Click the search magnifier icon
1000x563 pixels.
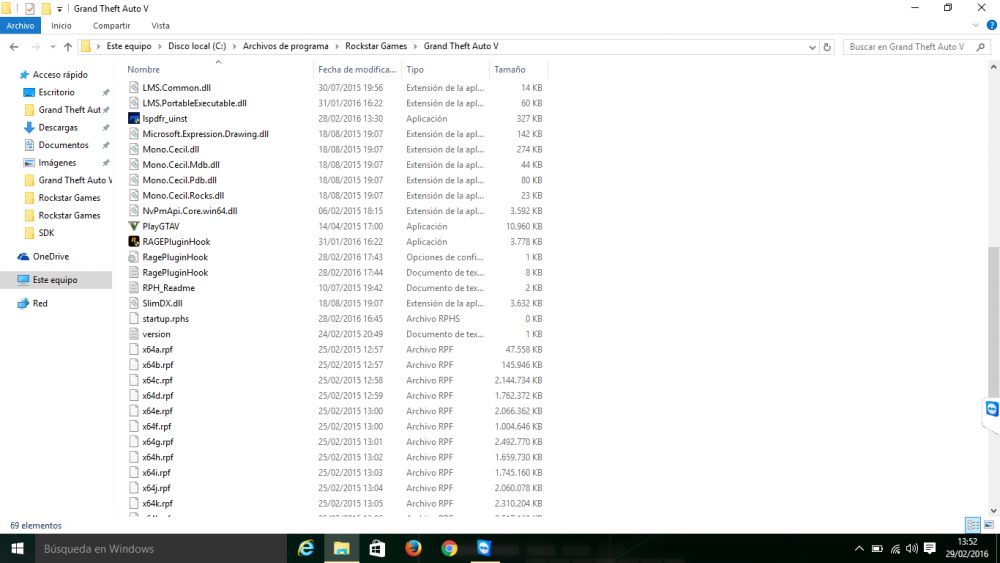981,47
